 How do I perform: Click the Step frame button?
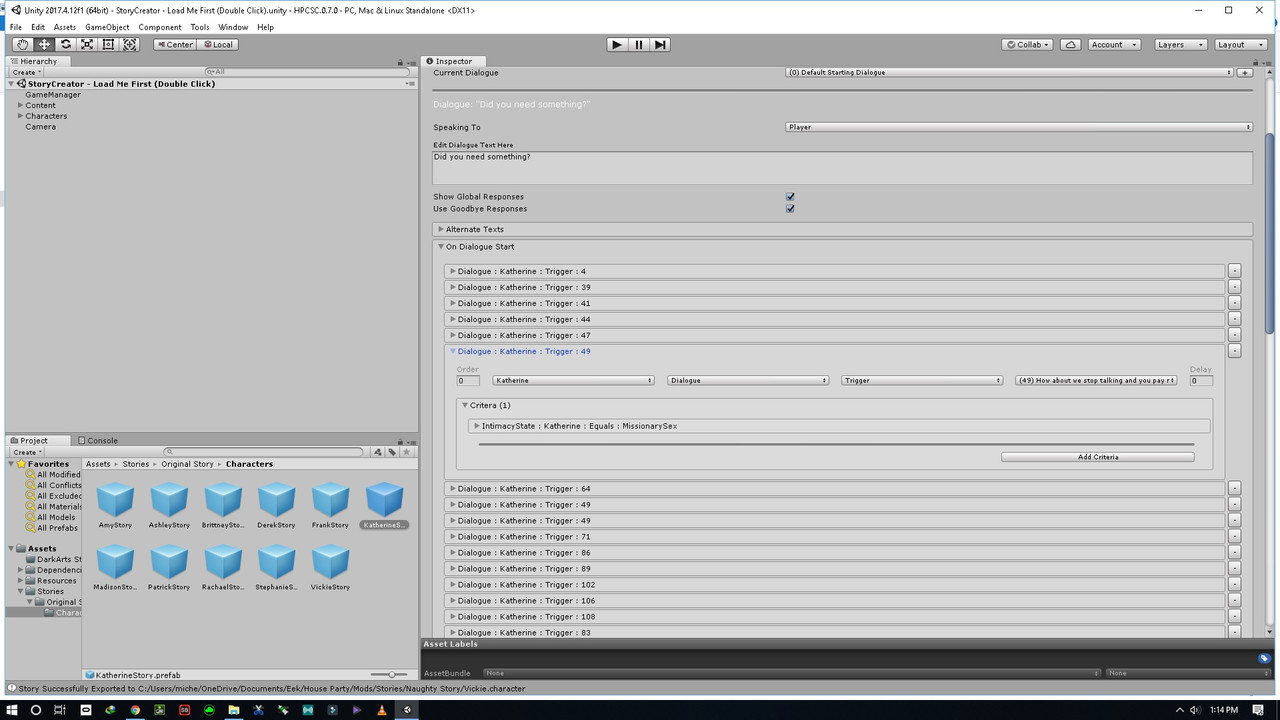660,44
